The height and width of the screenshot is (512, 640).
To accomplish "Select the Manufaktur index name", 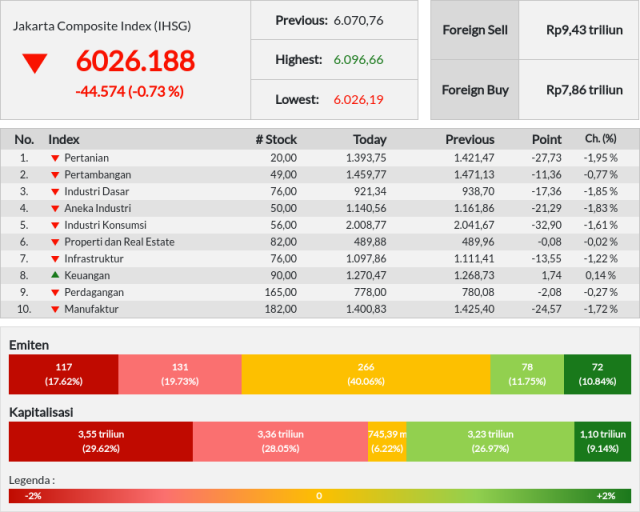I will point(91,309).
